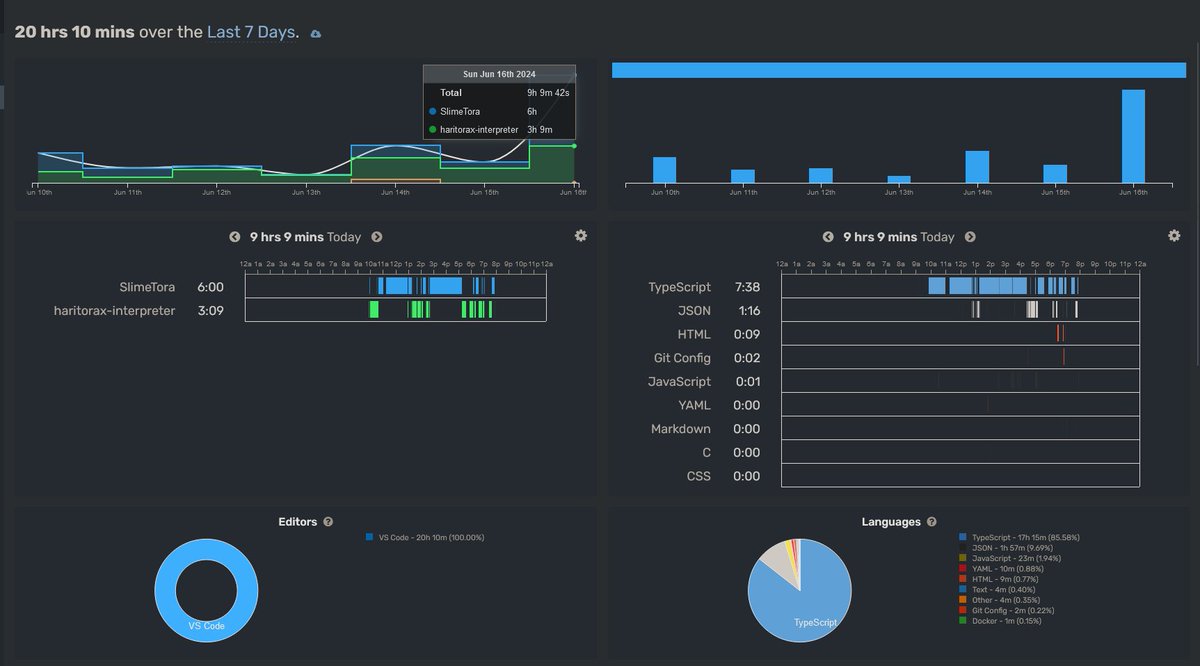Click the JavaScript row label showing 0:01
Screen dimensions: 1200x666
679,382
